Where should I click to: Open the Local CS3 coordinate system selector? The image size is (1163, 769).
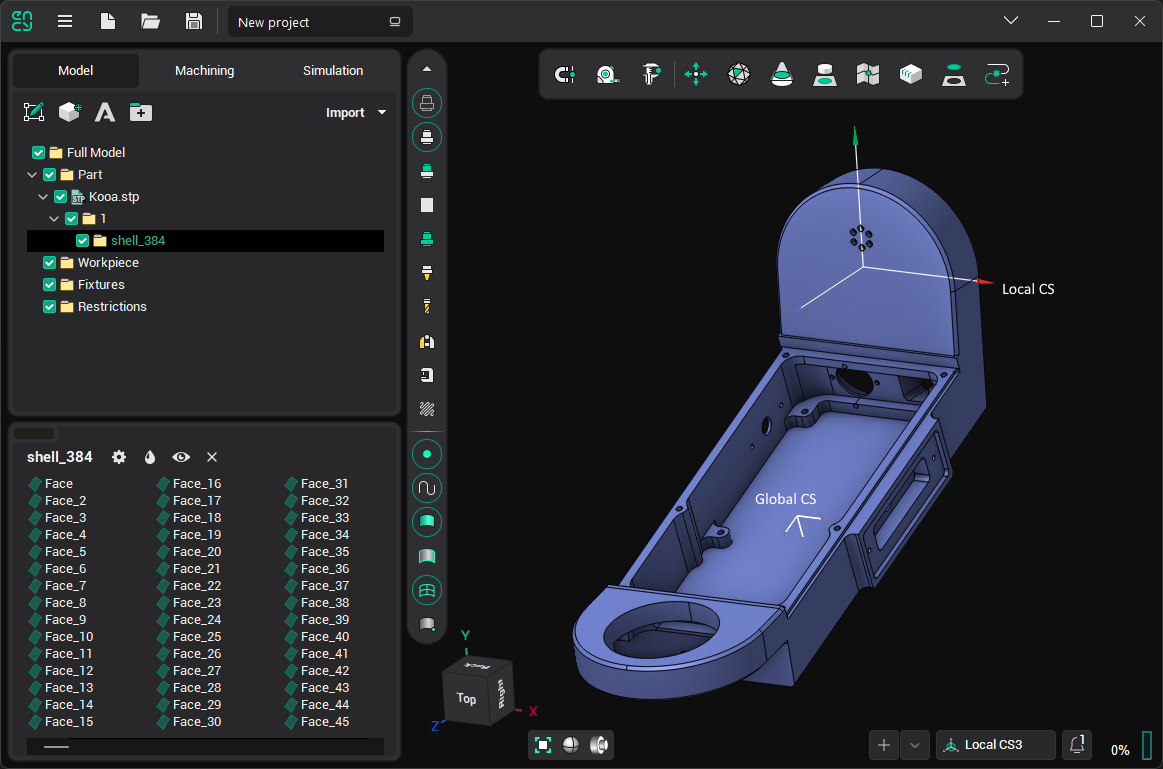995,745
